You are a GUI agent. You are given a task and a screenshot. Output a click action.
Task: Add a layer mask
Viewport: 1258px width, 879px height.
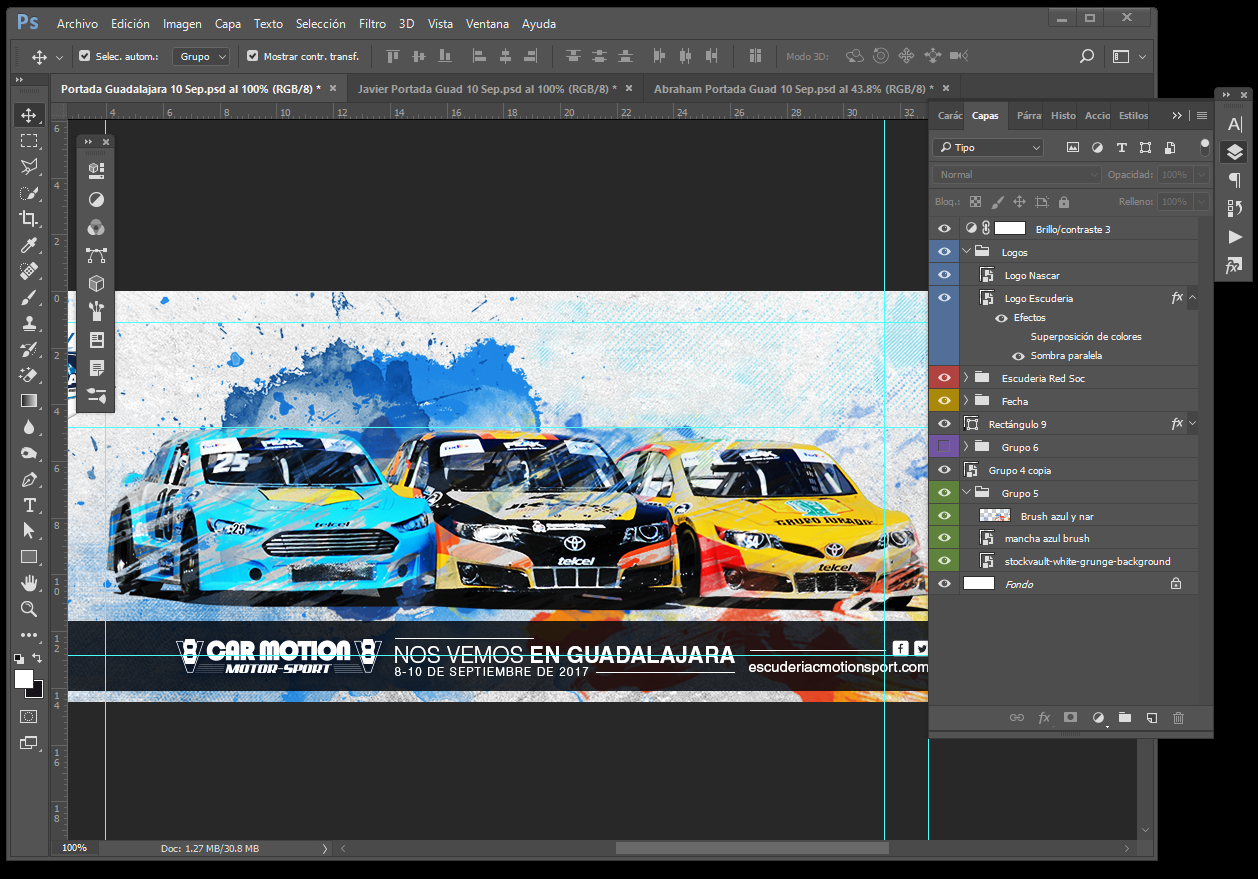(x=1070, y=718)
